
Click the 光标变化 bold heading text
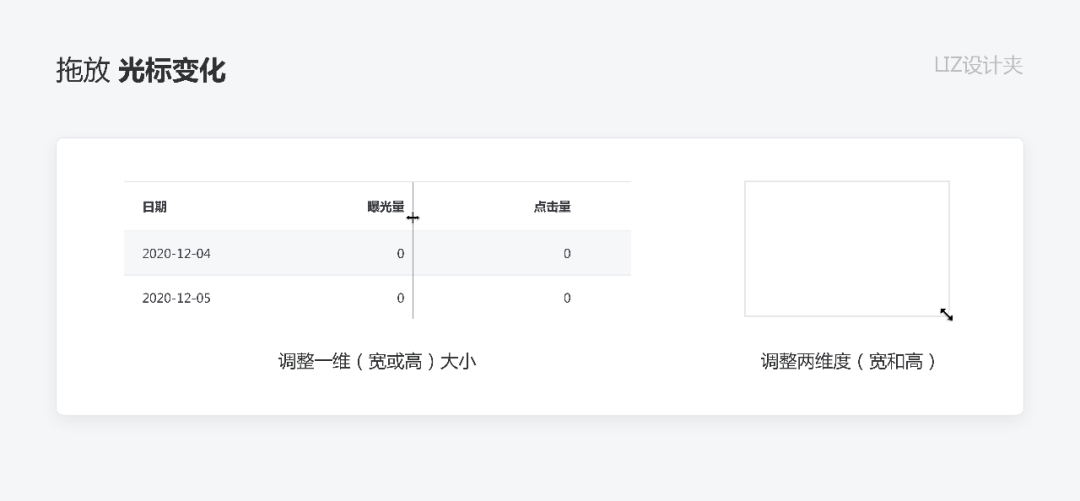click(172, 71)
